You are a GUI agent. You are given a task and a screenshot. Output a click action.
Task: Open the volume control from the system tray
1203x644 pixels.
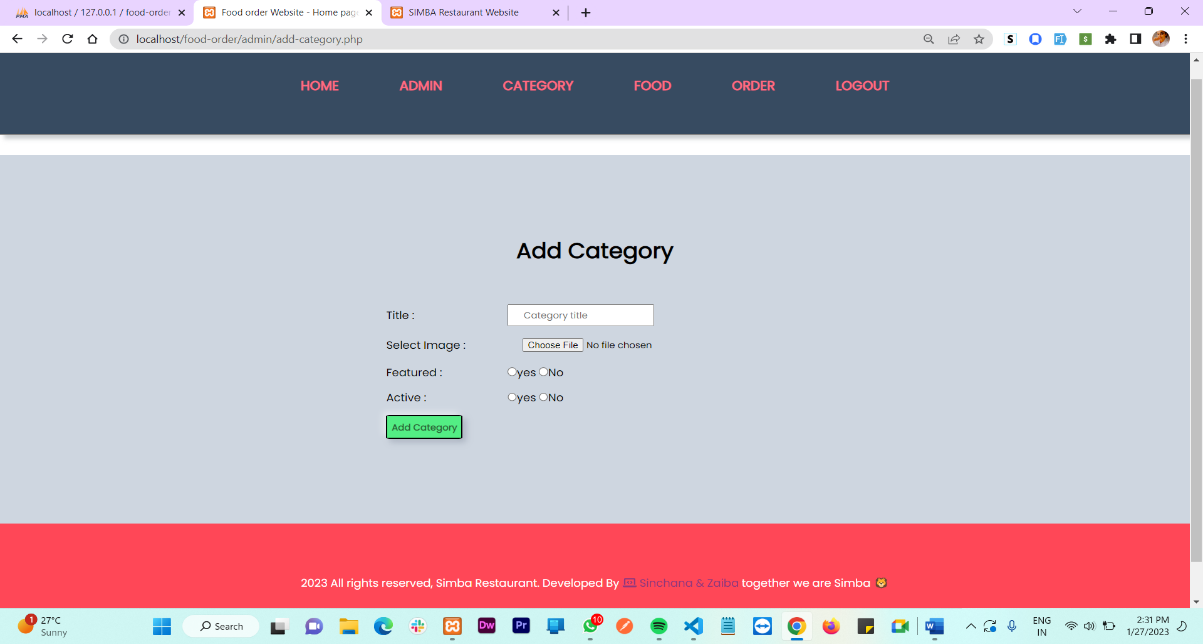[x=1089, y=625]
